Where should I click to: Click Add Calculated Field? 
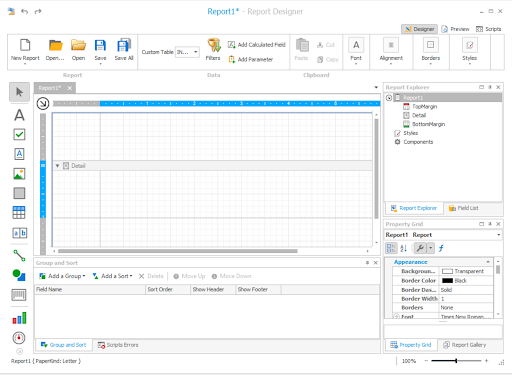(x=257, y=45)
